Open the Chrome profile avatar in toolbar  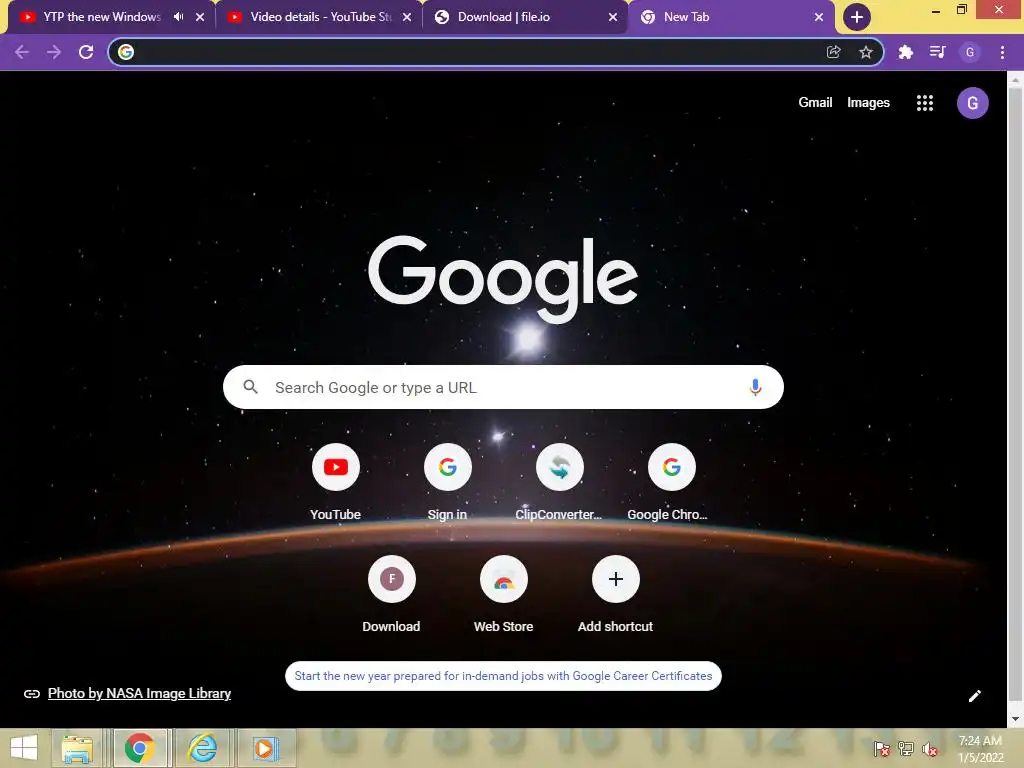pos(970,52)
